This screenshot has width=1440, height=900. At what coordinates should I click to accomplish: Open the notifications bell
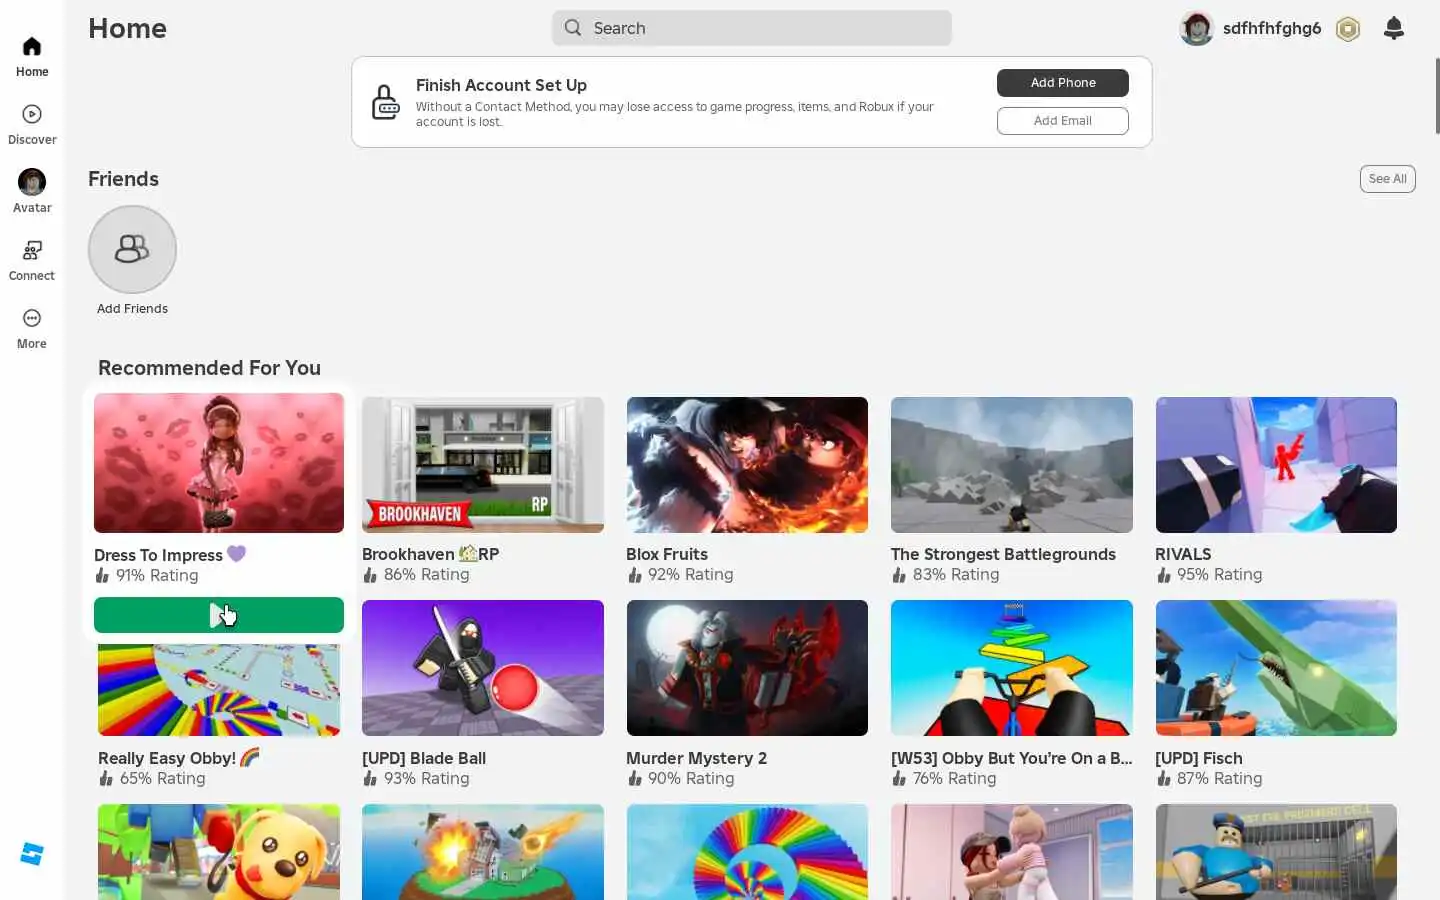[1394, 28]
